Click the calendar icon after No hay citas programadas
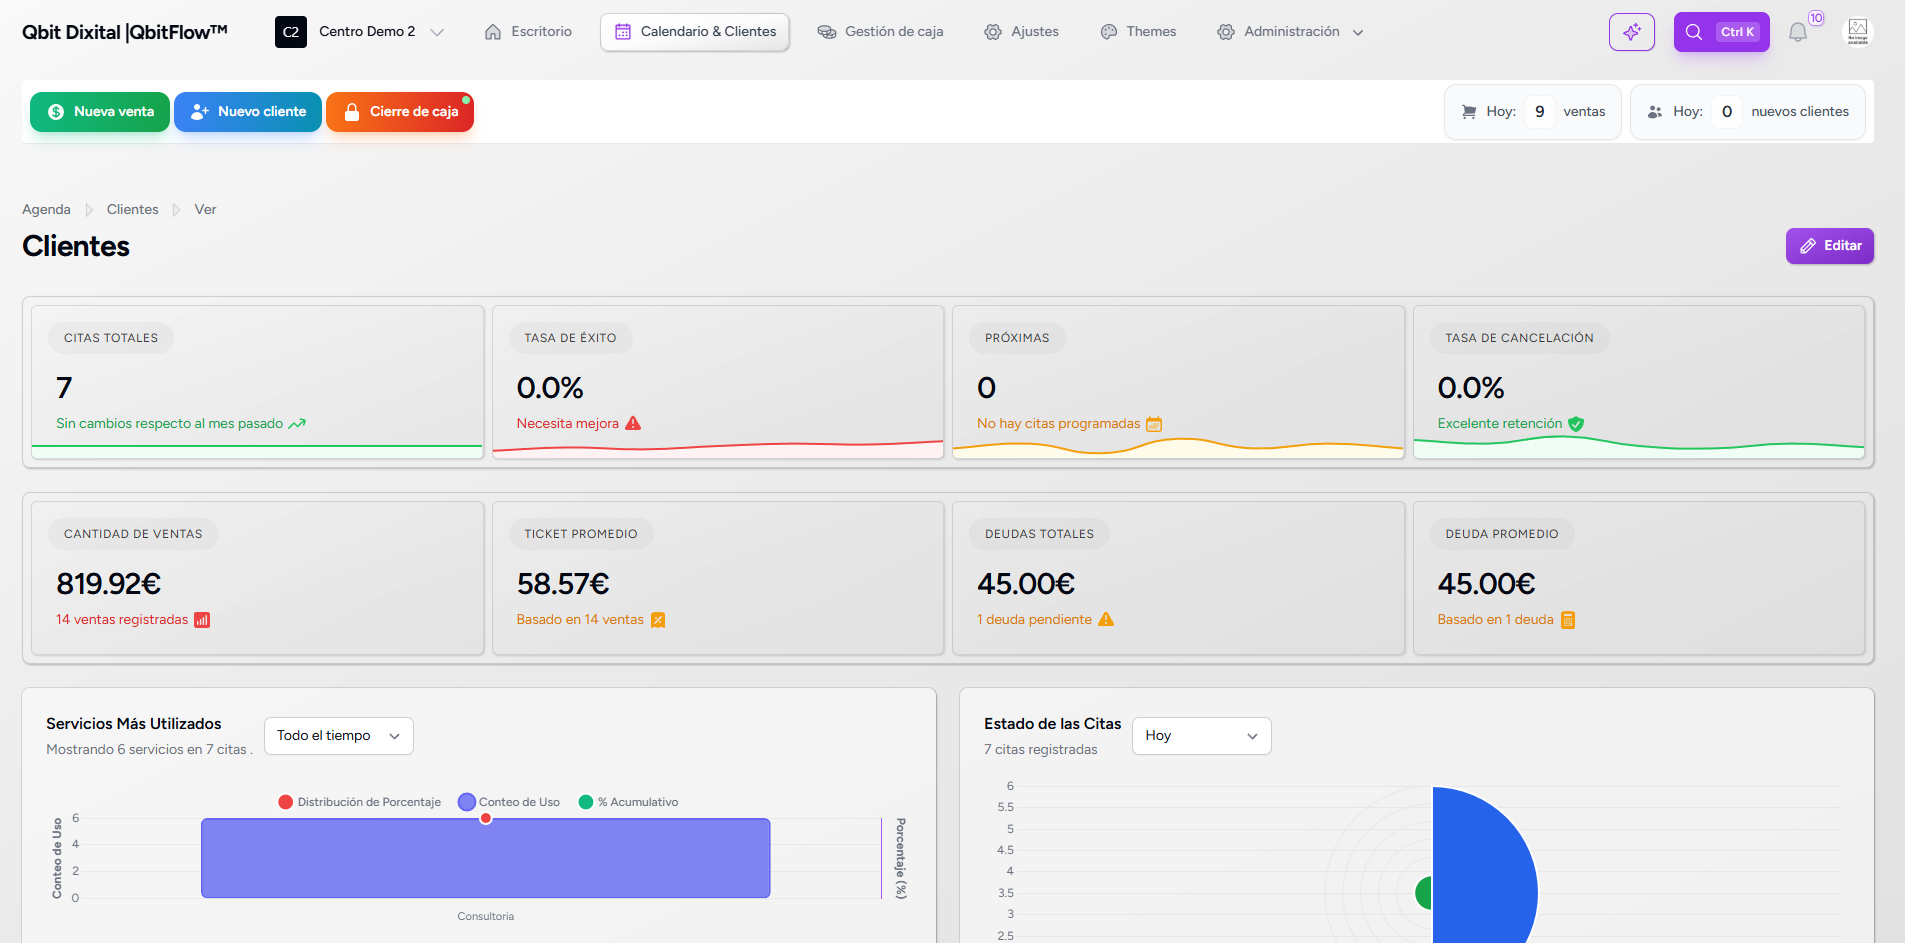 tap(1154, 424)
